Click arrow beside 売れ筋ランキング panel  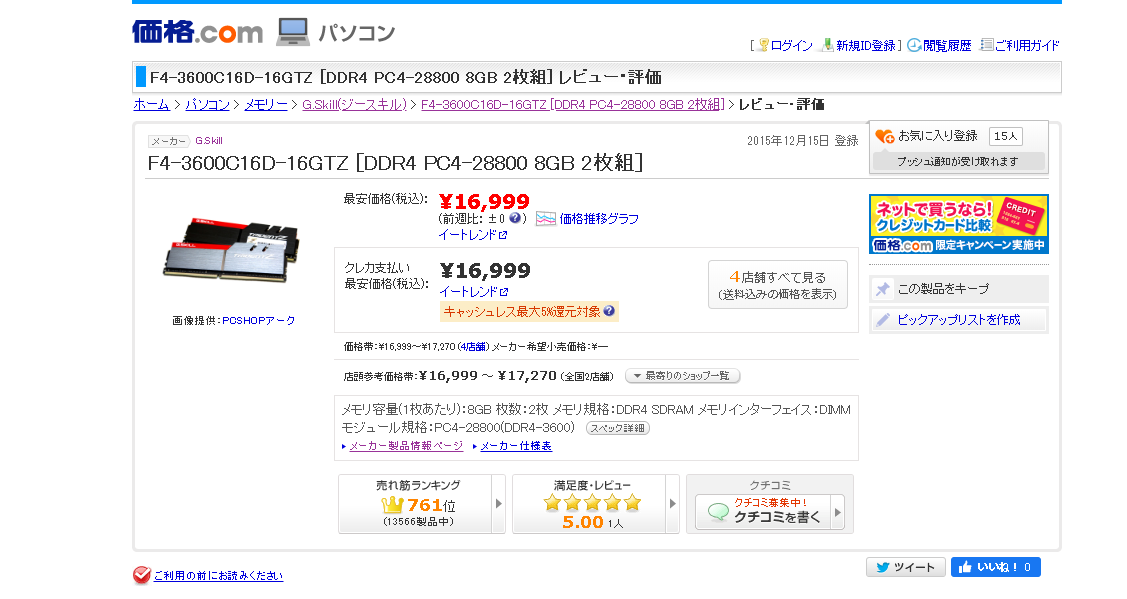[x=499, y=504]
